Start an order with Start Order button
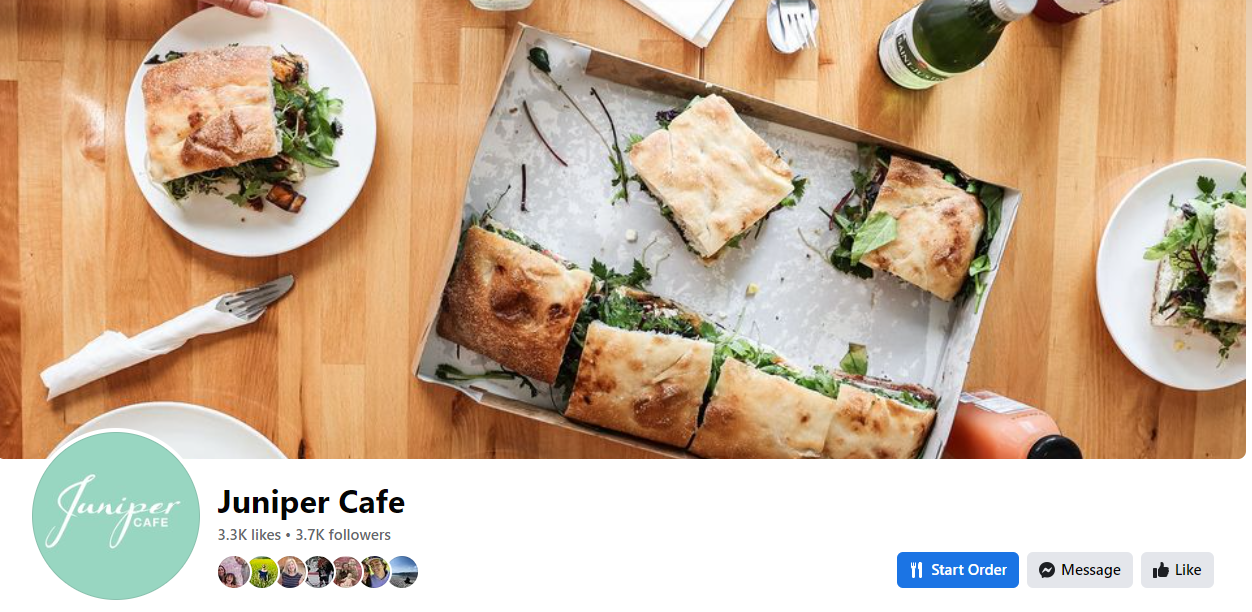This screenshot has height=612, width=1252. pos(958,570)
